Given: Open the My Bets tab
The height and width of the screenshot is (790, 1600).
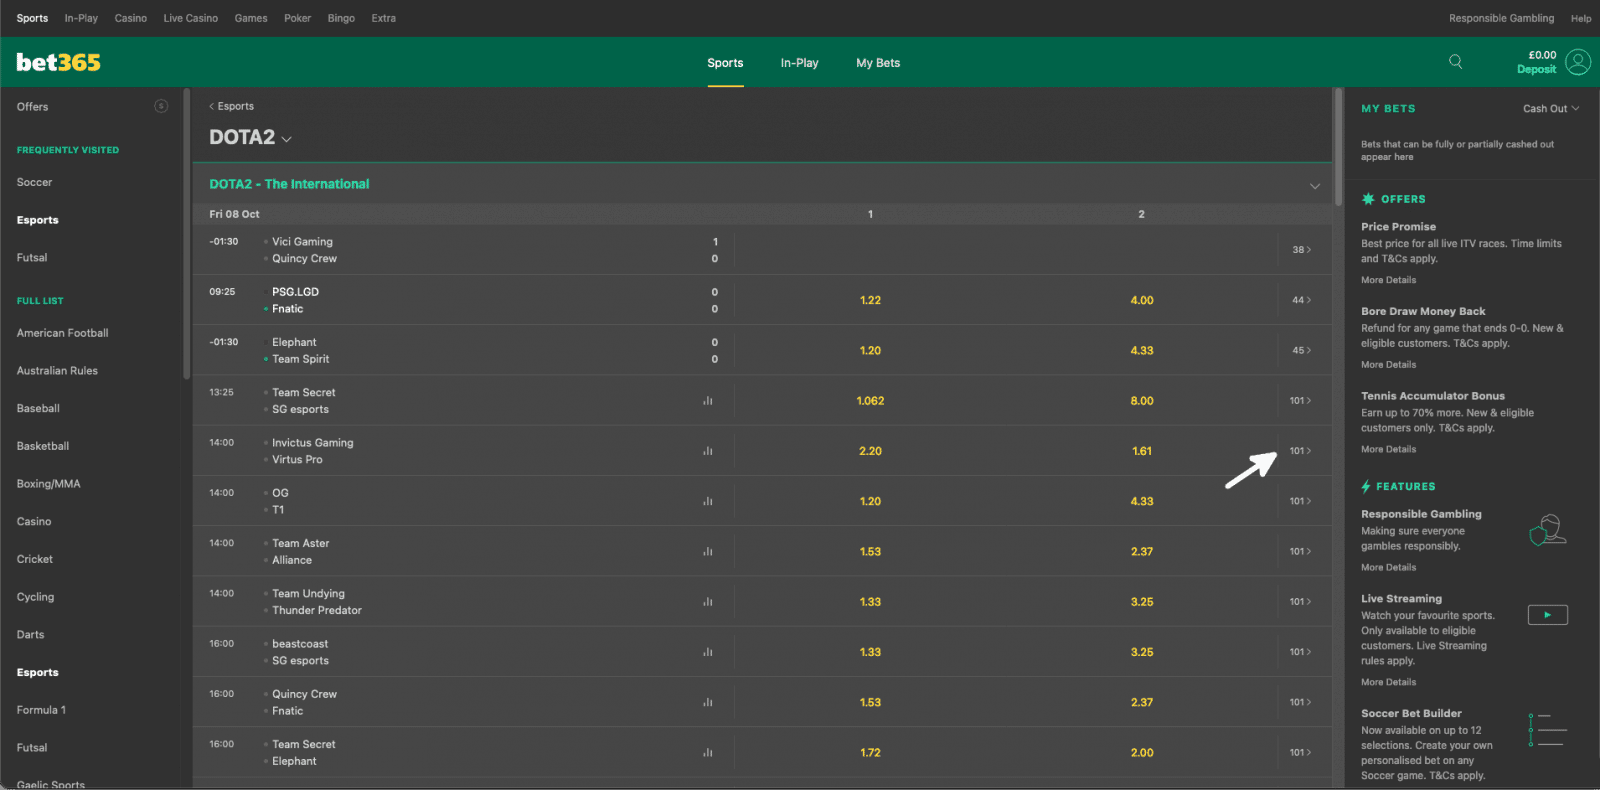Looking at the screenshot, I should tap(878, 63).
